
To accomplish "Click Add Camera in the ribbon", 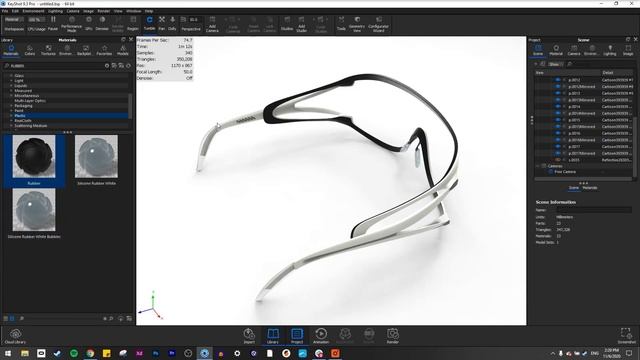I will [212, 24].
